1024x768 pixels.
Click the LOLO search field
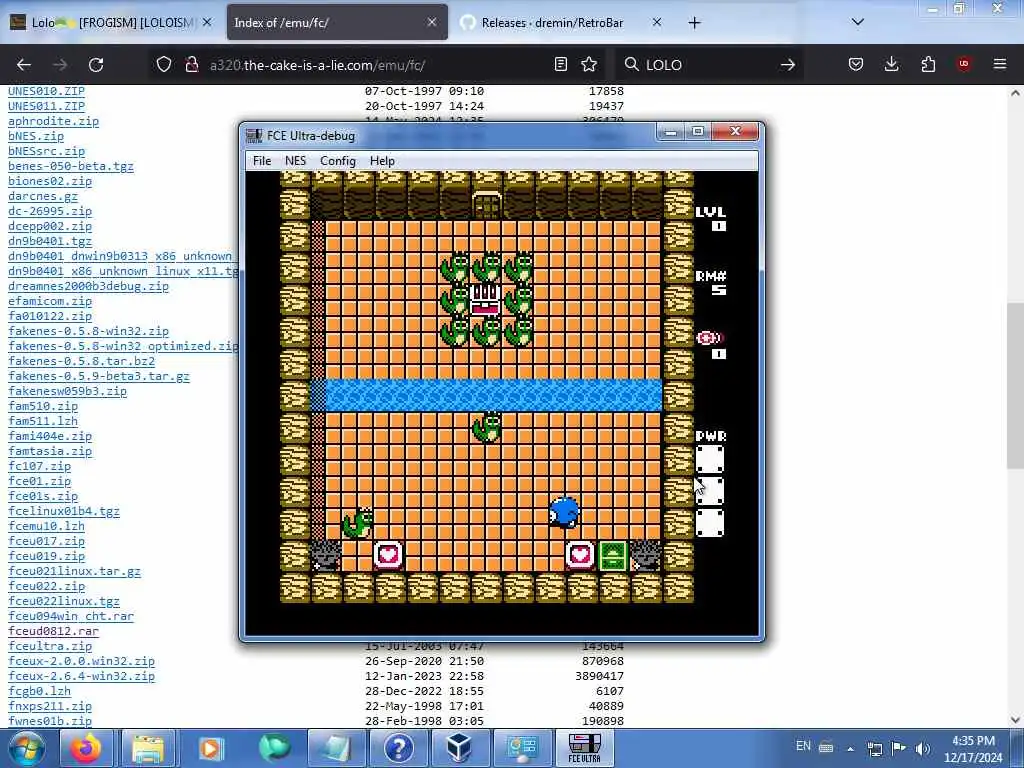[x=709, y=65]
